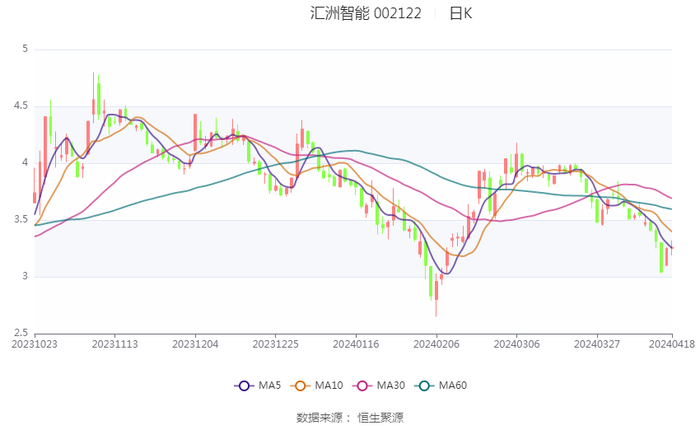Click the 20240306 date tick label
This screenshot has height=426, width=700.
tap(516, 342)
